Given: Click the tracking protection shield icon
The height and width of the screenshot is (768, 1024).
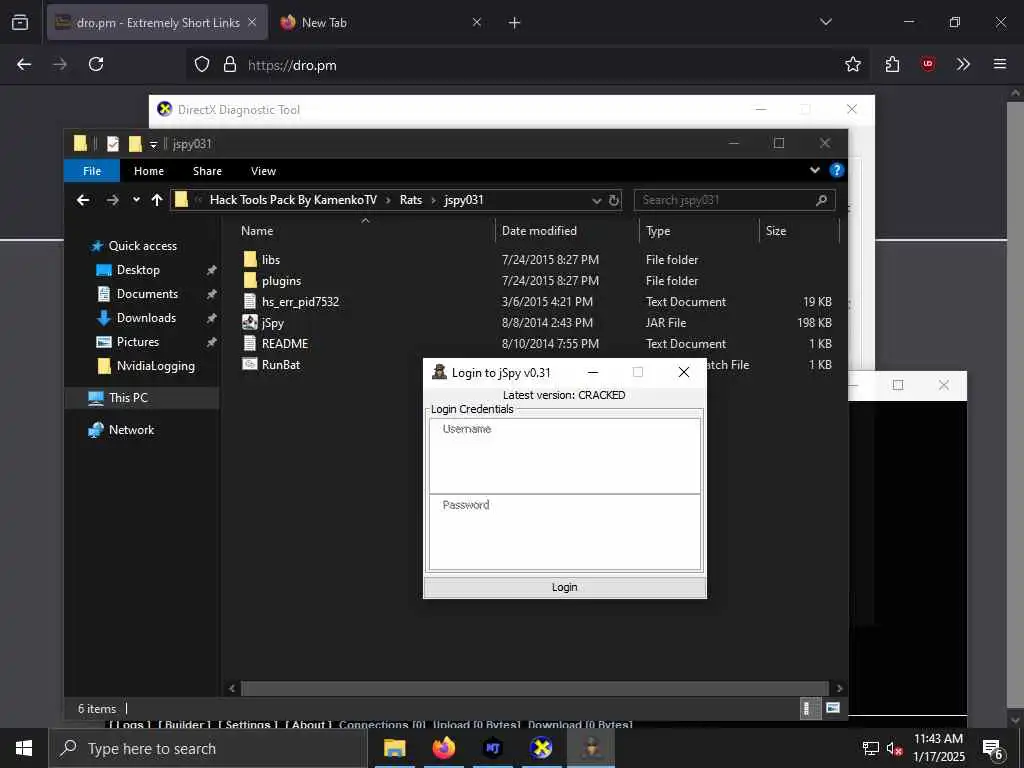Looking at the screenshot, I should click(202, 64).
